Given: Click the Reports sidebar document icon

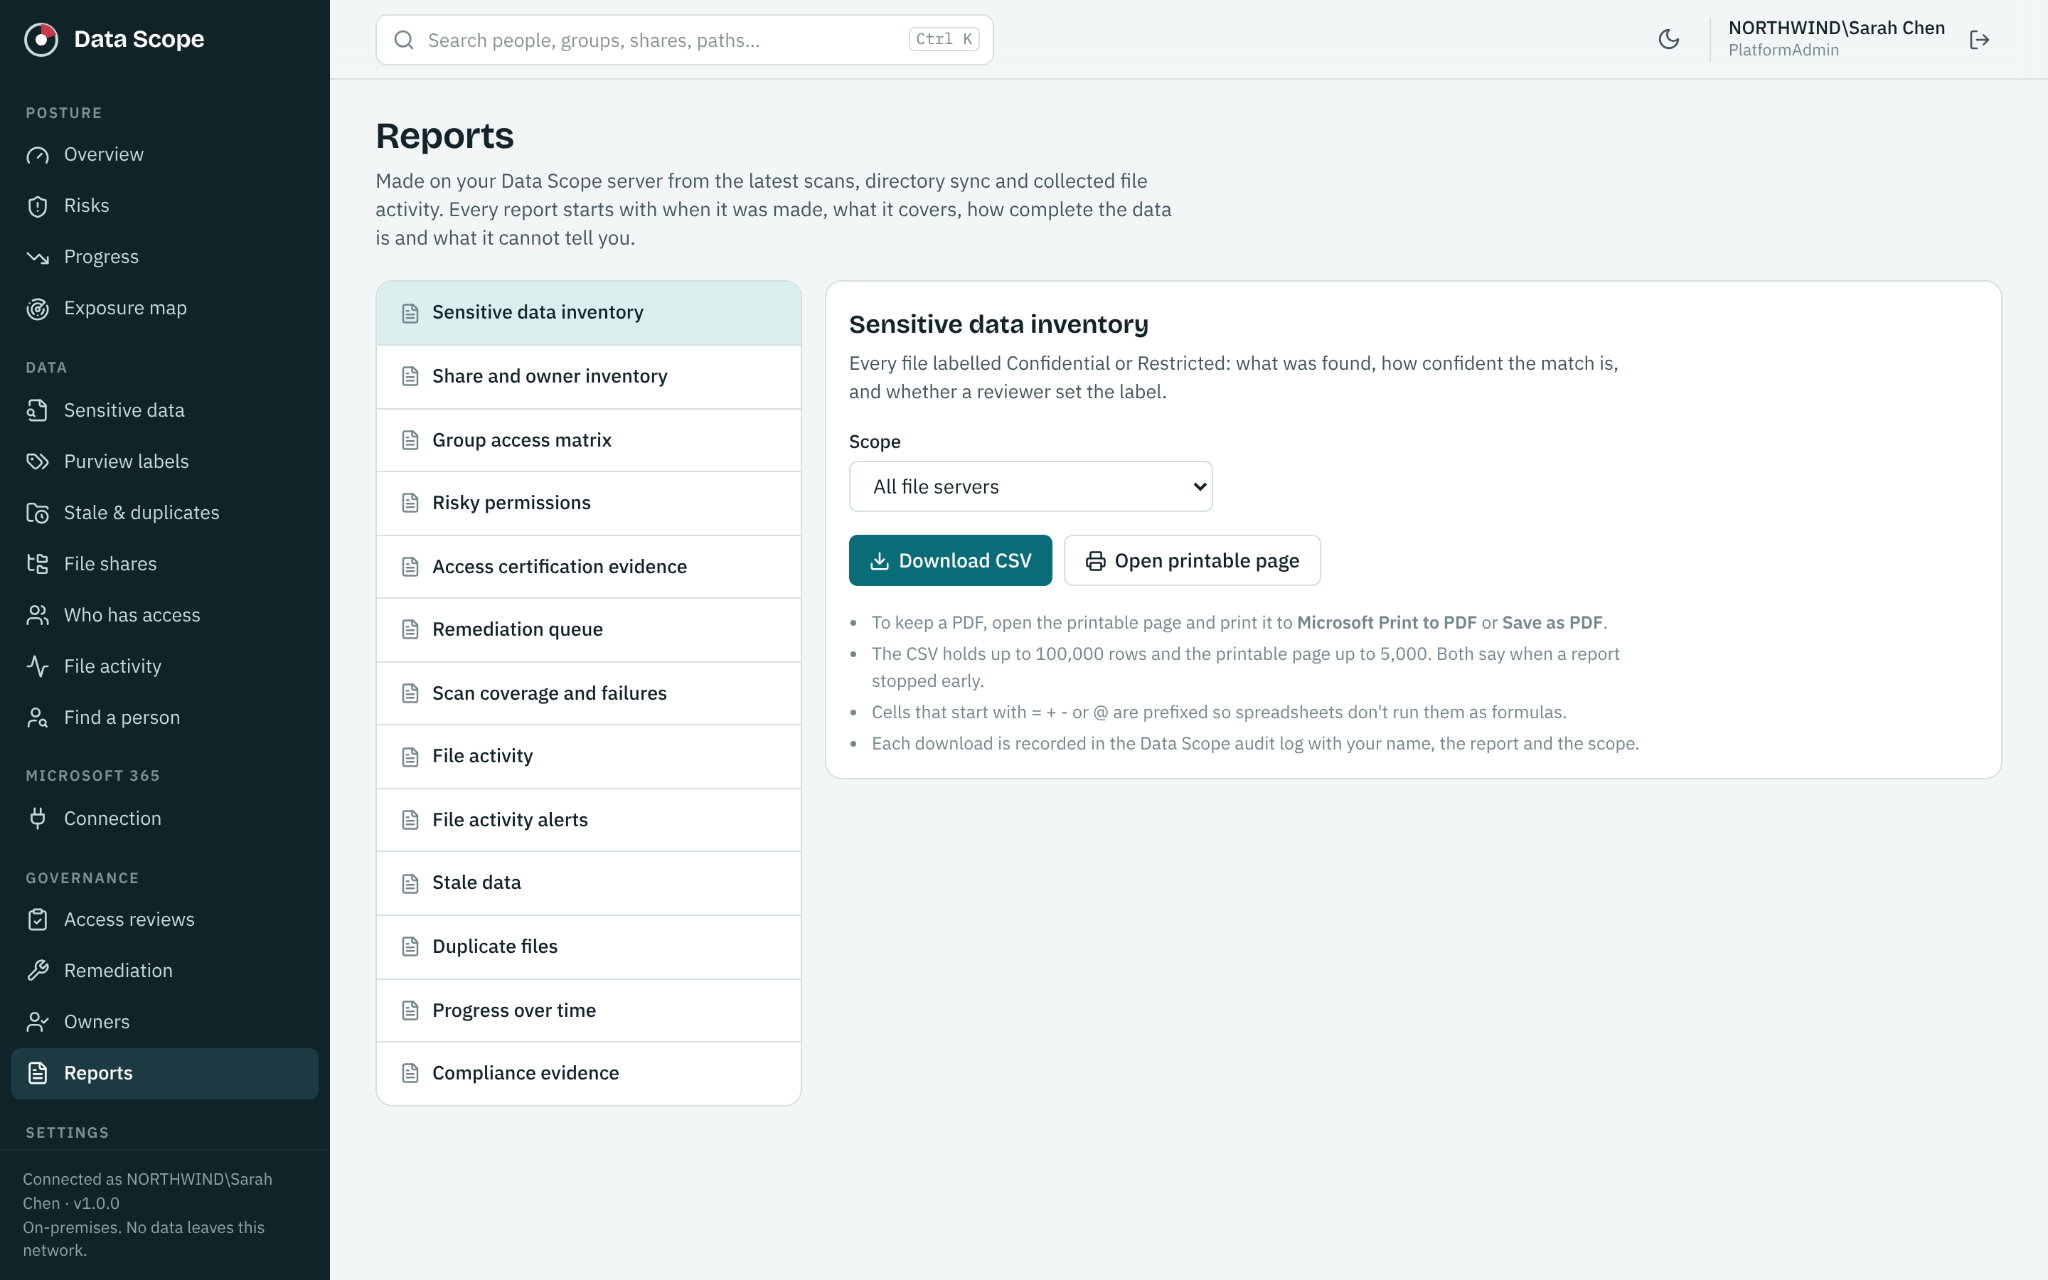Looking at the screenshot, I should (38, 1073).
